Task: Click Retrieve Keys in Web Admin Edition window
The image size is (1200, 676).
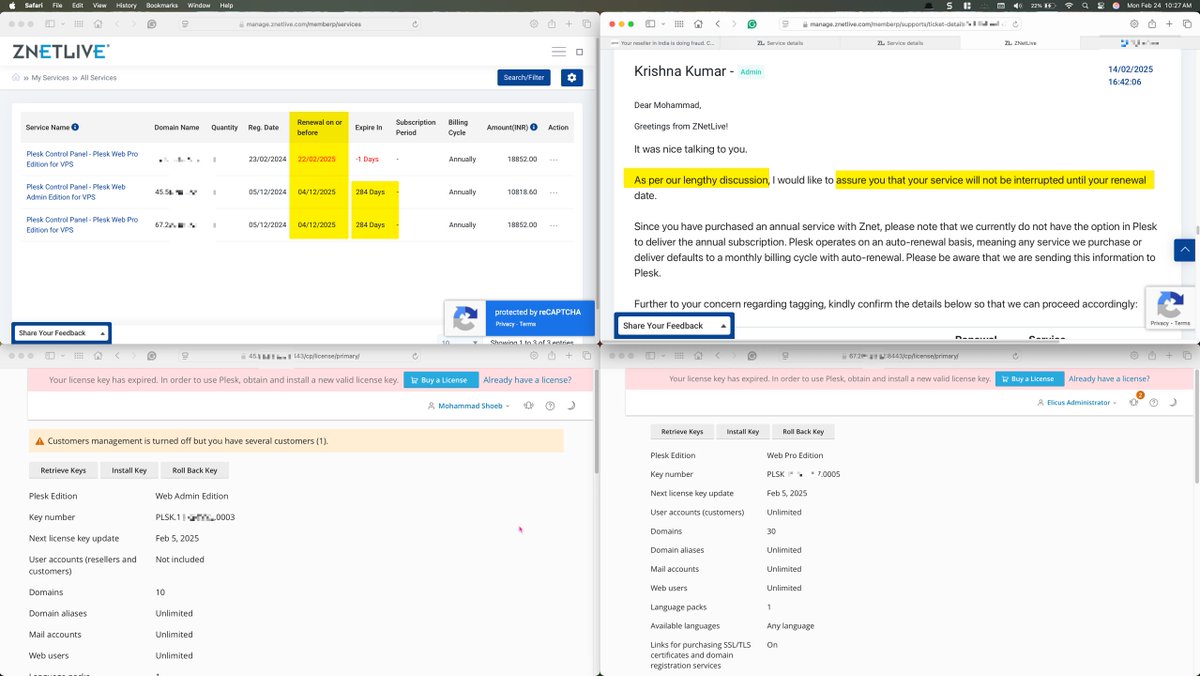Action: [x=63, y=470]
